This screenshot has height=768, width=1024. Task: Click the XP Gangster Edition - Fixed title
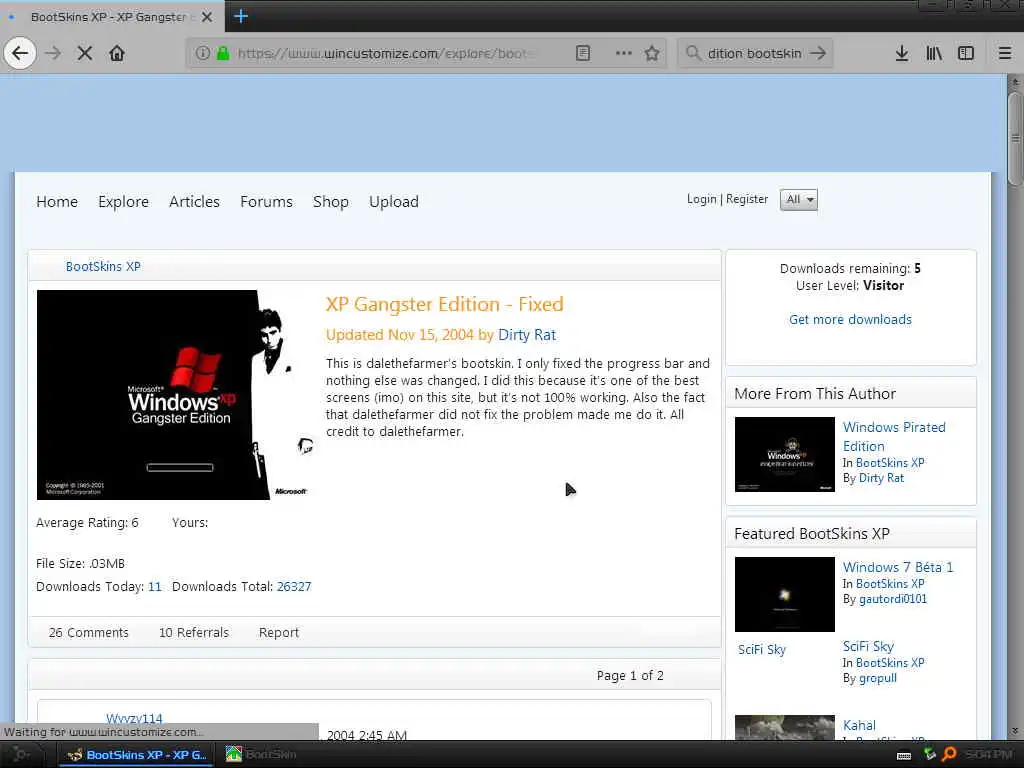click(445, 304)
